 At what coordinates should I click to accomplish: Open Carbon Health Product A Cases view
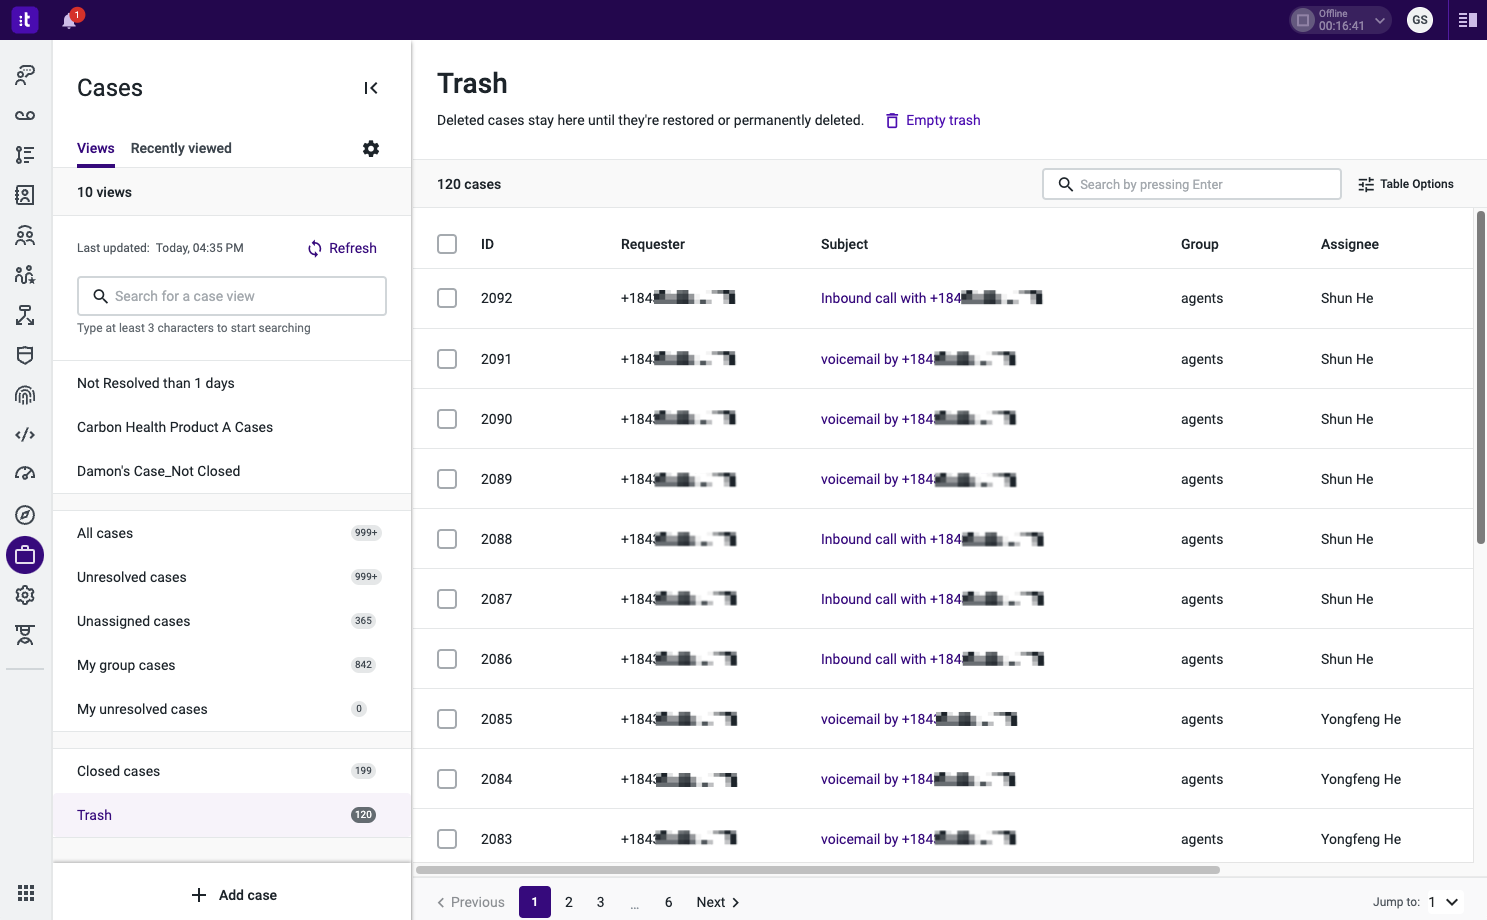(x=232, y=427)
